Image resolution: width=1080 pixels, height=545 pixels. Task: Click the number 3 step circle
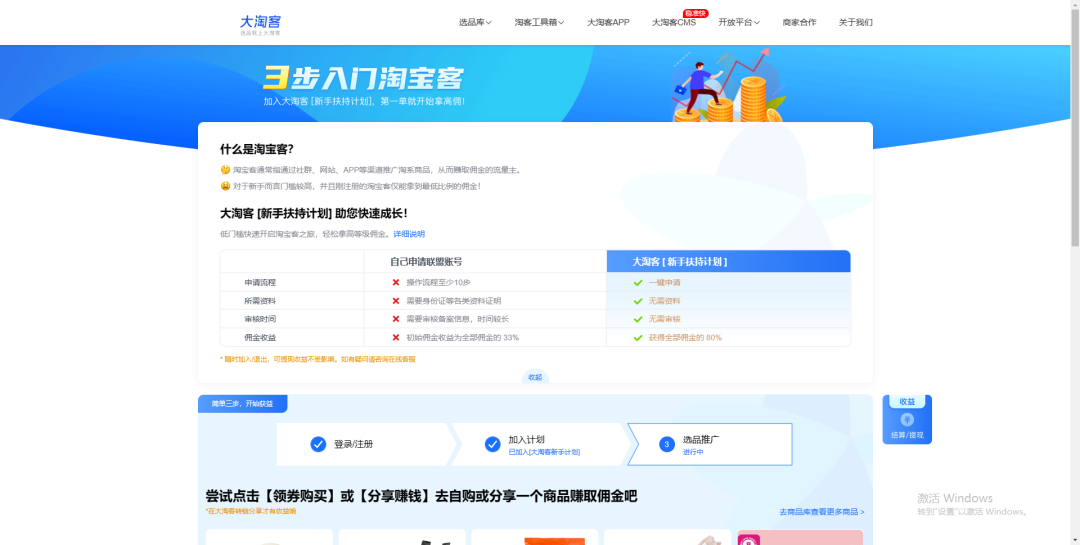667,444
